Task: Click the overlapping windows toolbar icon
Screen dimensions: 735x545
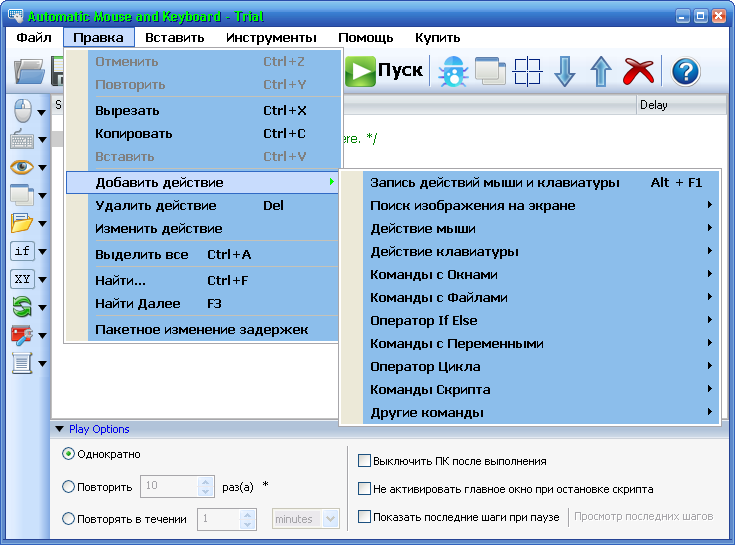Action: coord(490,71)
